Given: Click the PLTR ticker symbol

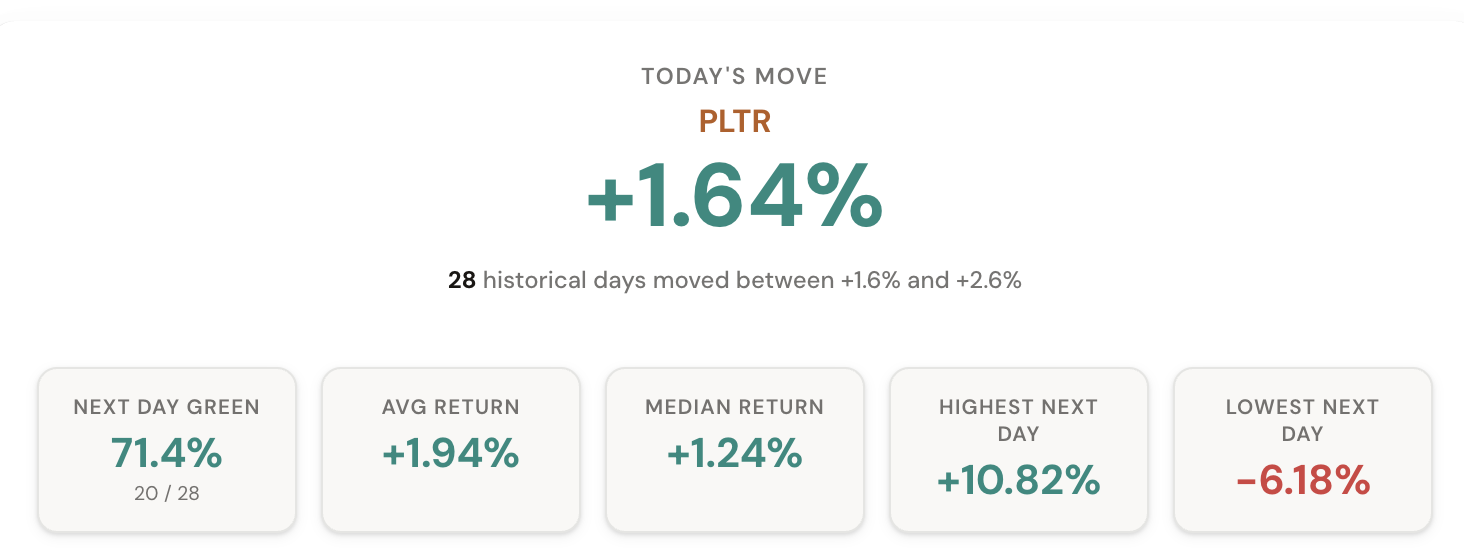Looking at the screenshot, I should [734, 121].
